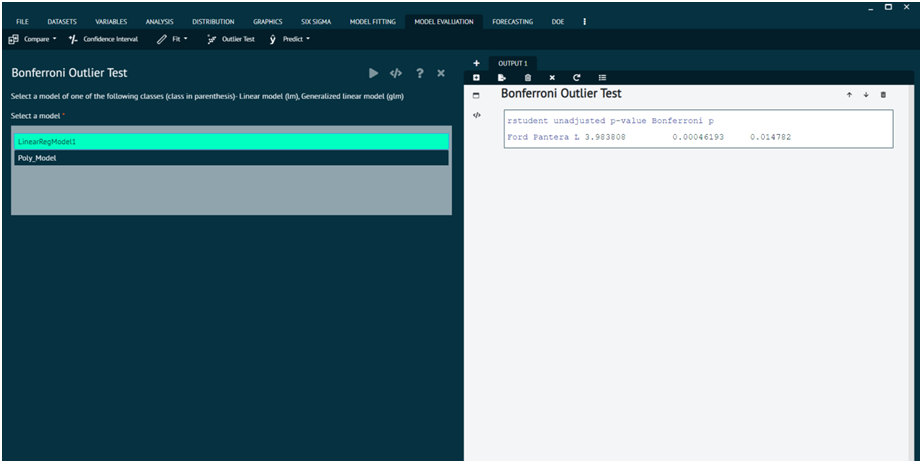The height and width of the screenshot is (463, 922).
Task: Open the DOE tab
Action: pyautogui.click(x=557, y=22)
